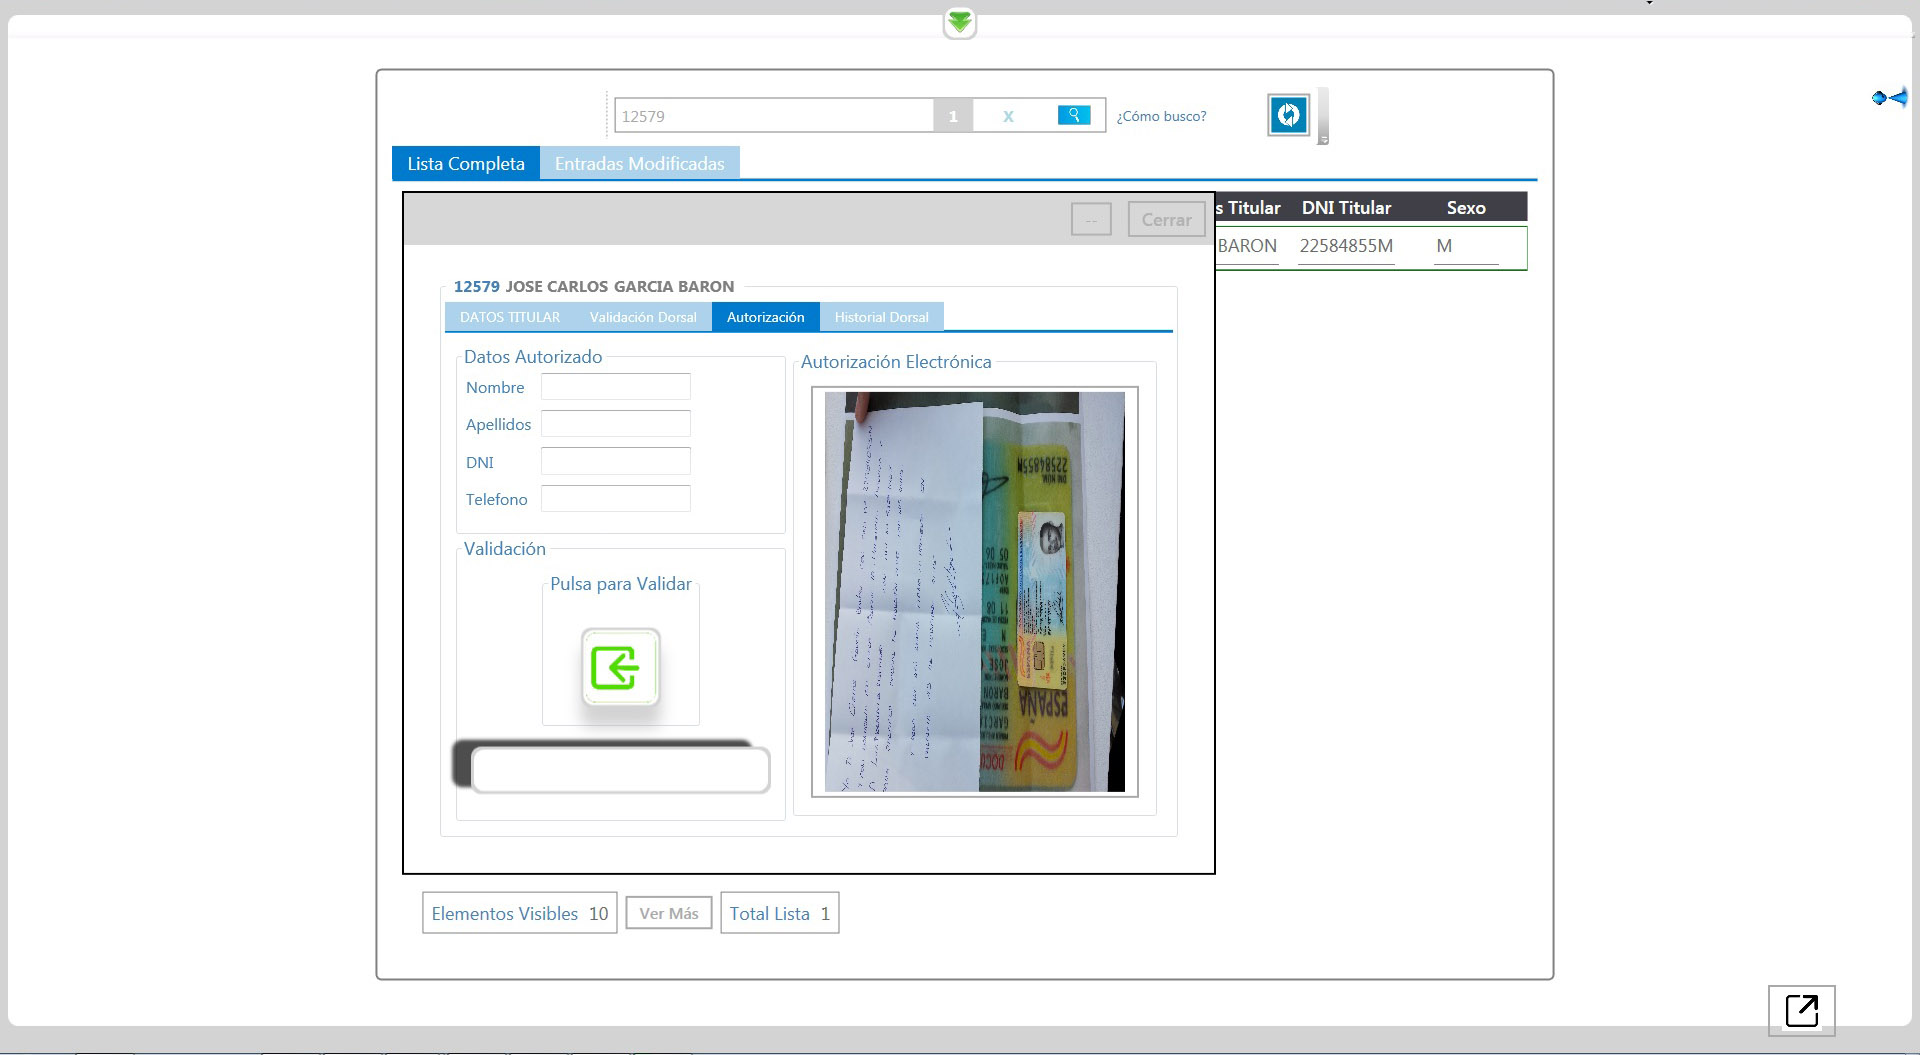
Task: Open the Historial Dorsal tab
Action: [x=881, y=317]
